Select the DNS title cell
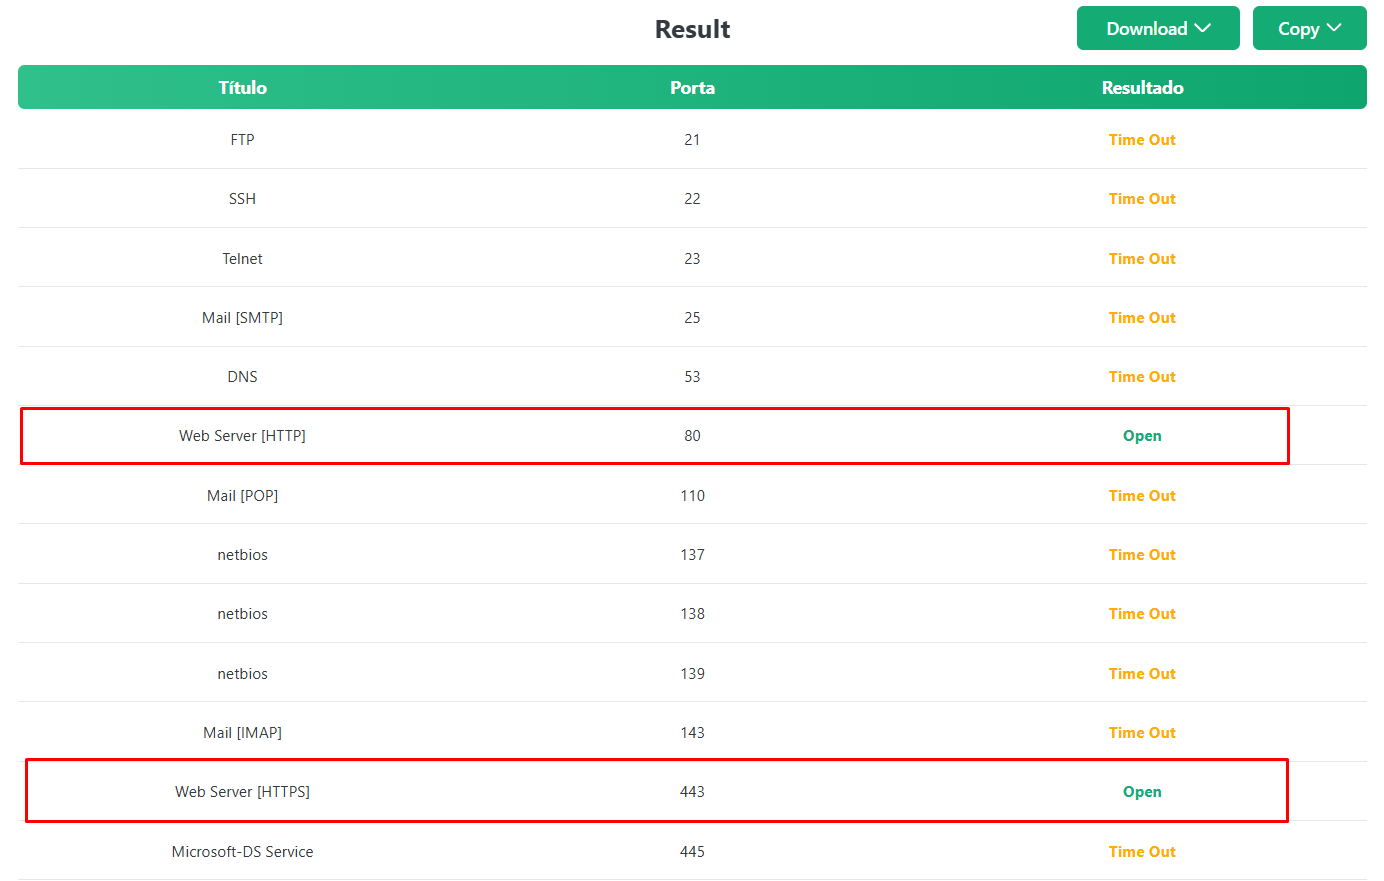This screenshot has height=881, width=1384. (x=242, y=377)
